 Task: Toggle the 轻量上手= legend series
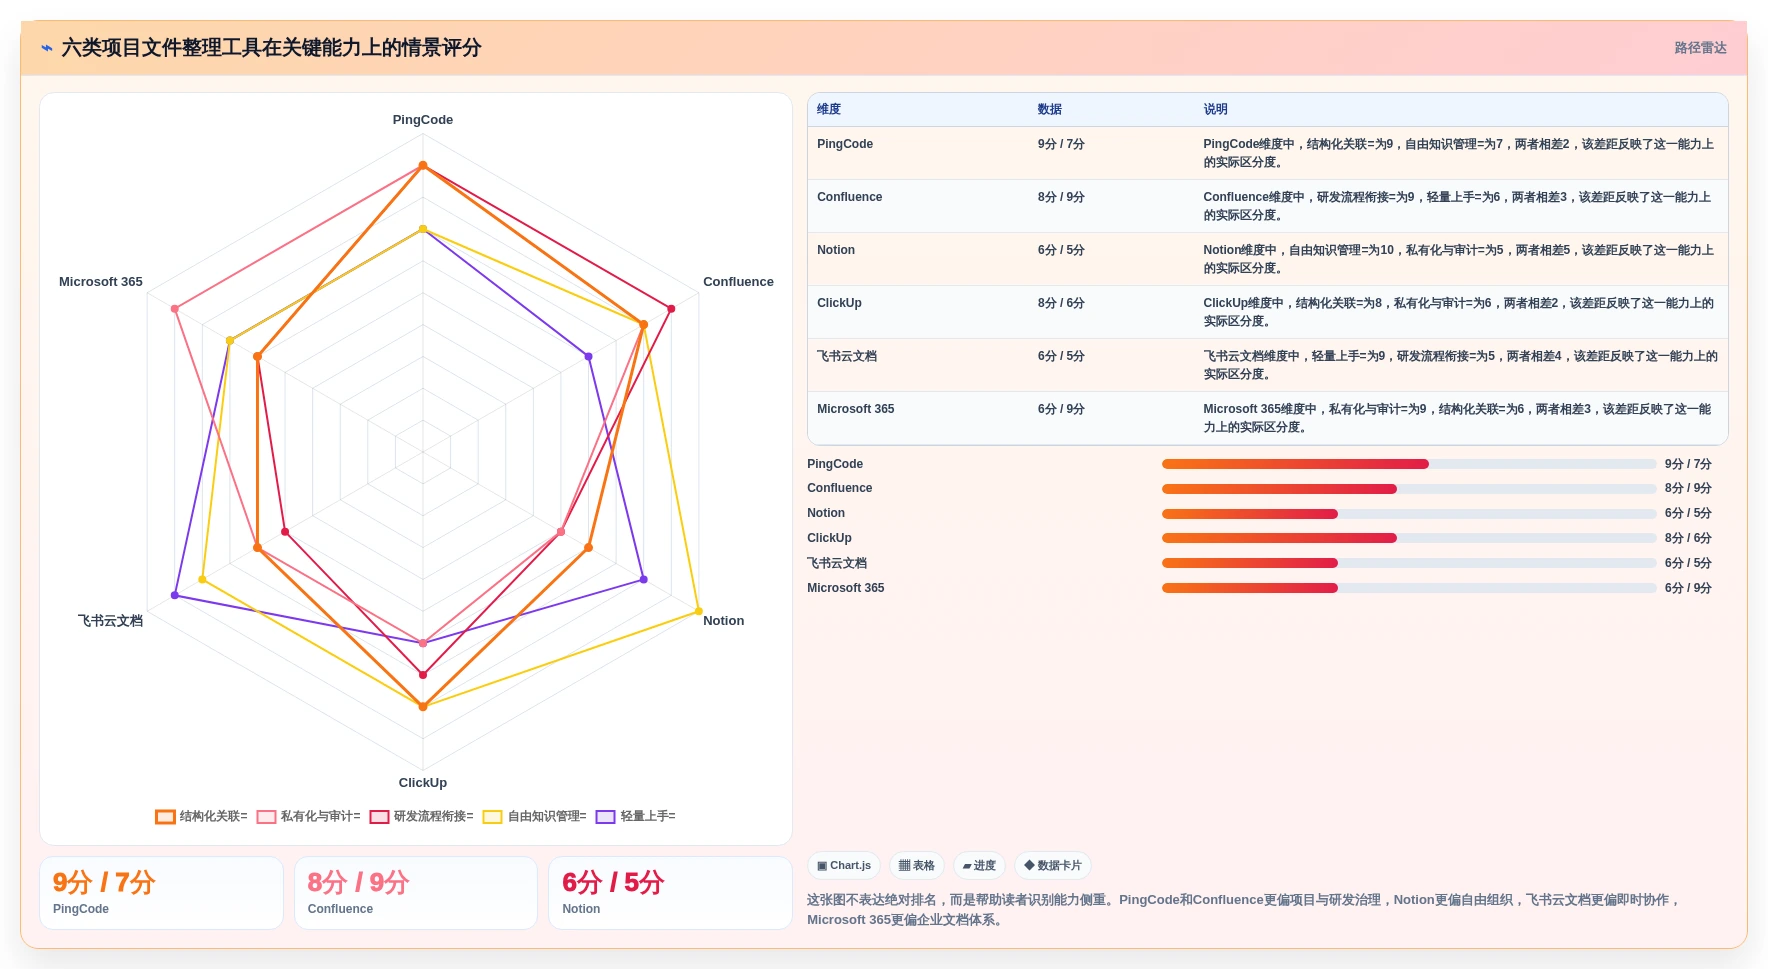tap(636, 816)
